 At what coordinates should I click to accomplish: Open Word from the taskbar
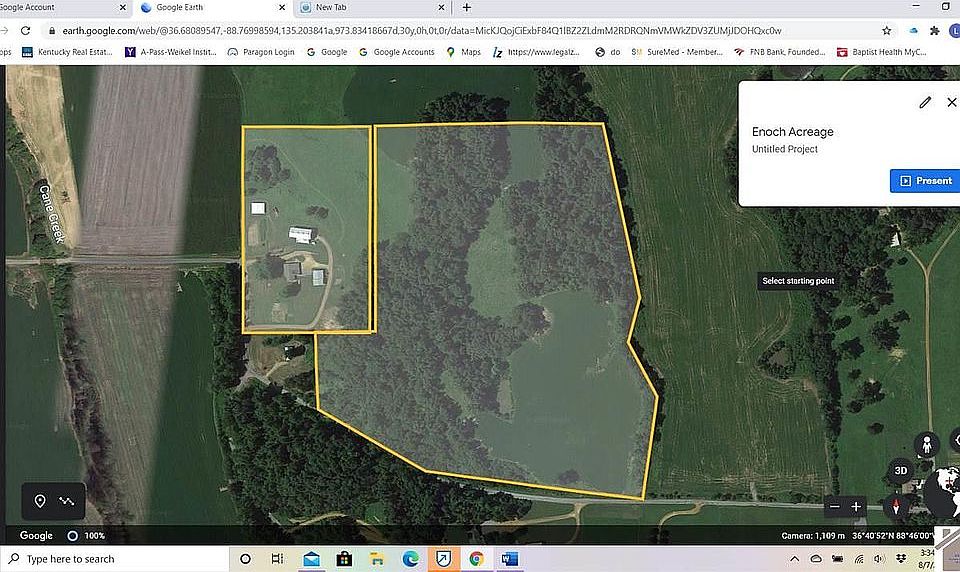point(509,559)
